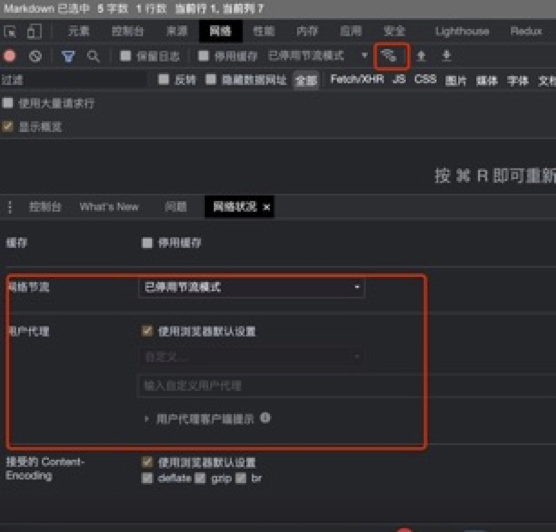Enable 使用大量请求行 checkbox
The height and width of the screenshot is (532, 556).
(8, 103)
